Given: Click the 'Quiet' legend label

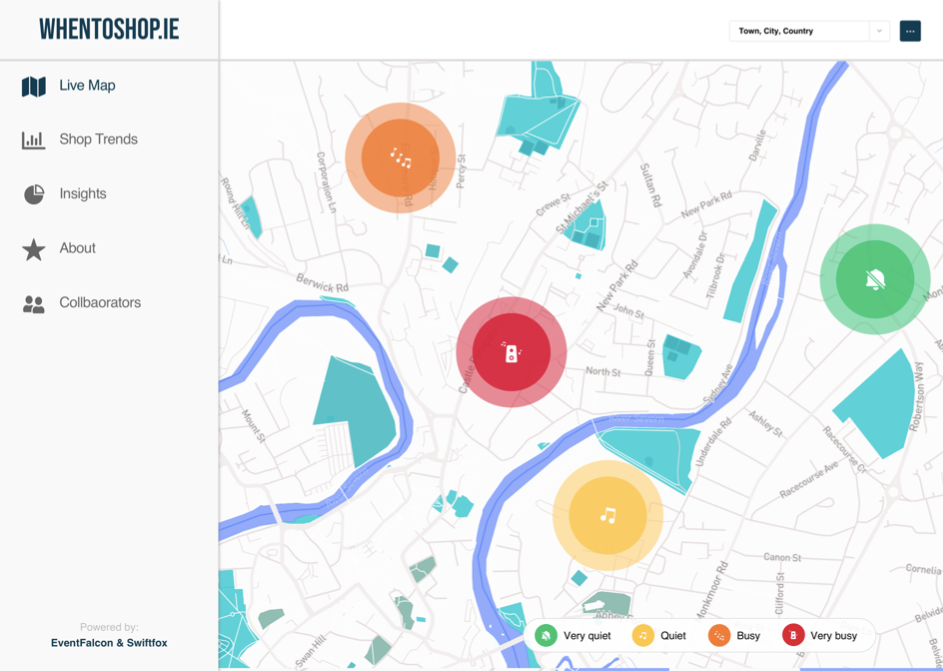Looking at the screenshot, I should (673, 636).
